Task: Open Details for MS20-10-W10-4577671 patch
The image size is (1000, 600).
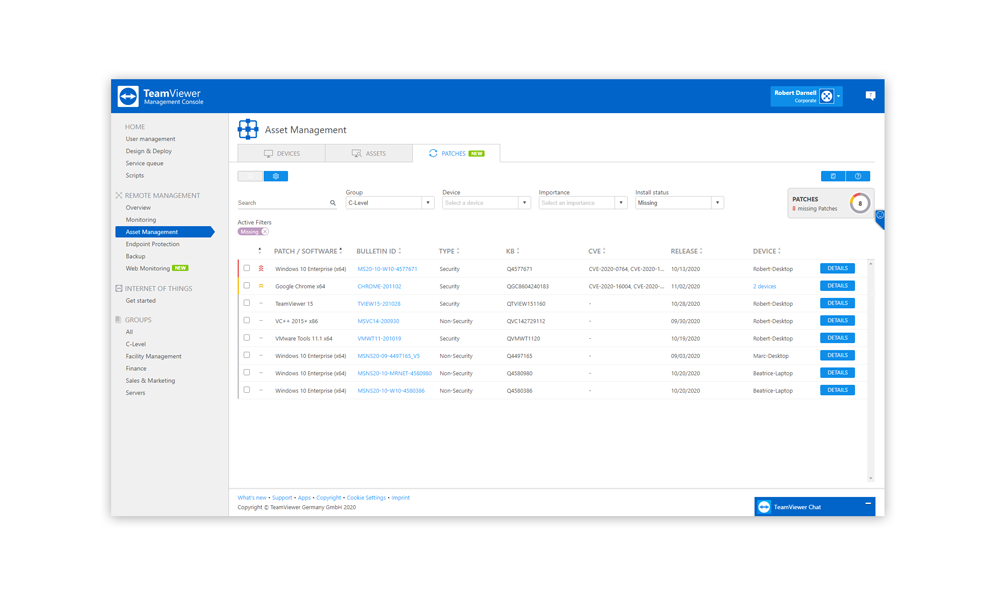Action: (837, 268)
